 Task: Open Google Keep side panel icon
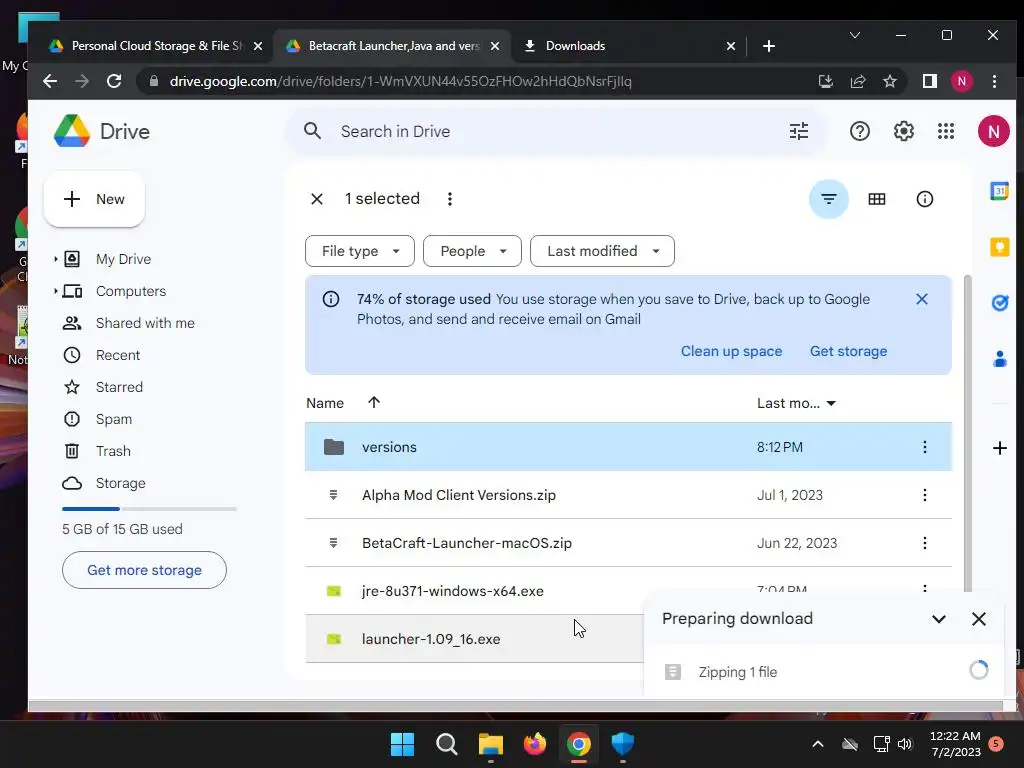(999, 248)
